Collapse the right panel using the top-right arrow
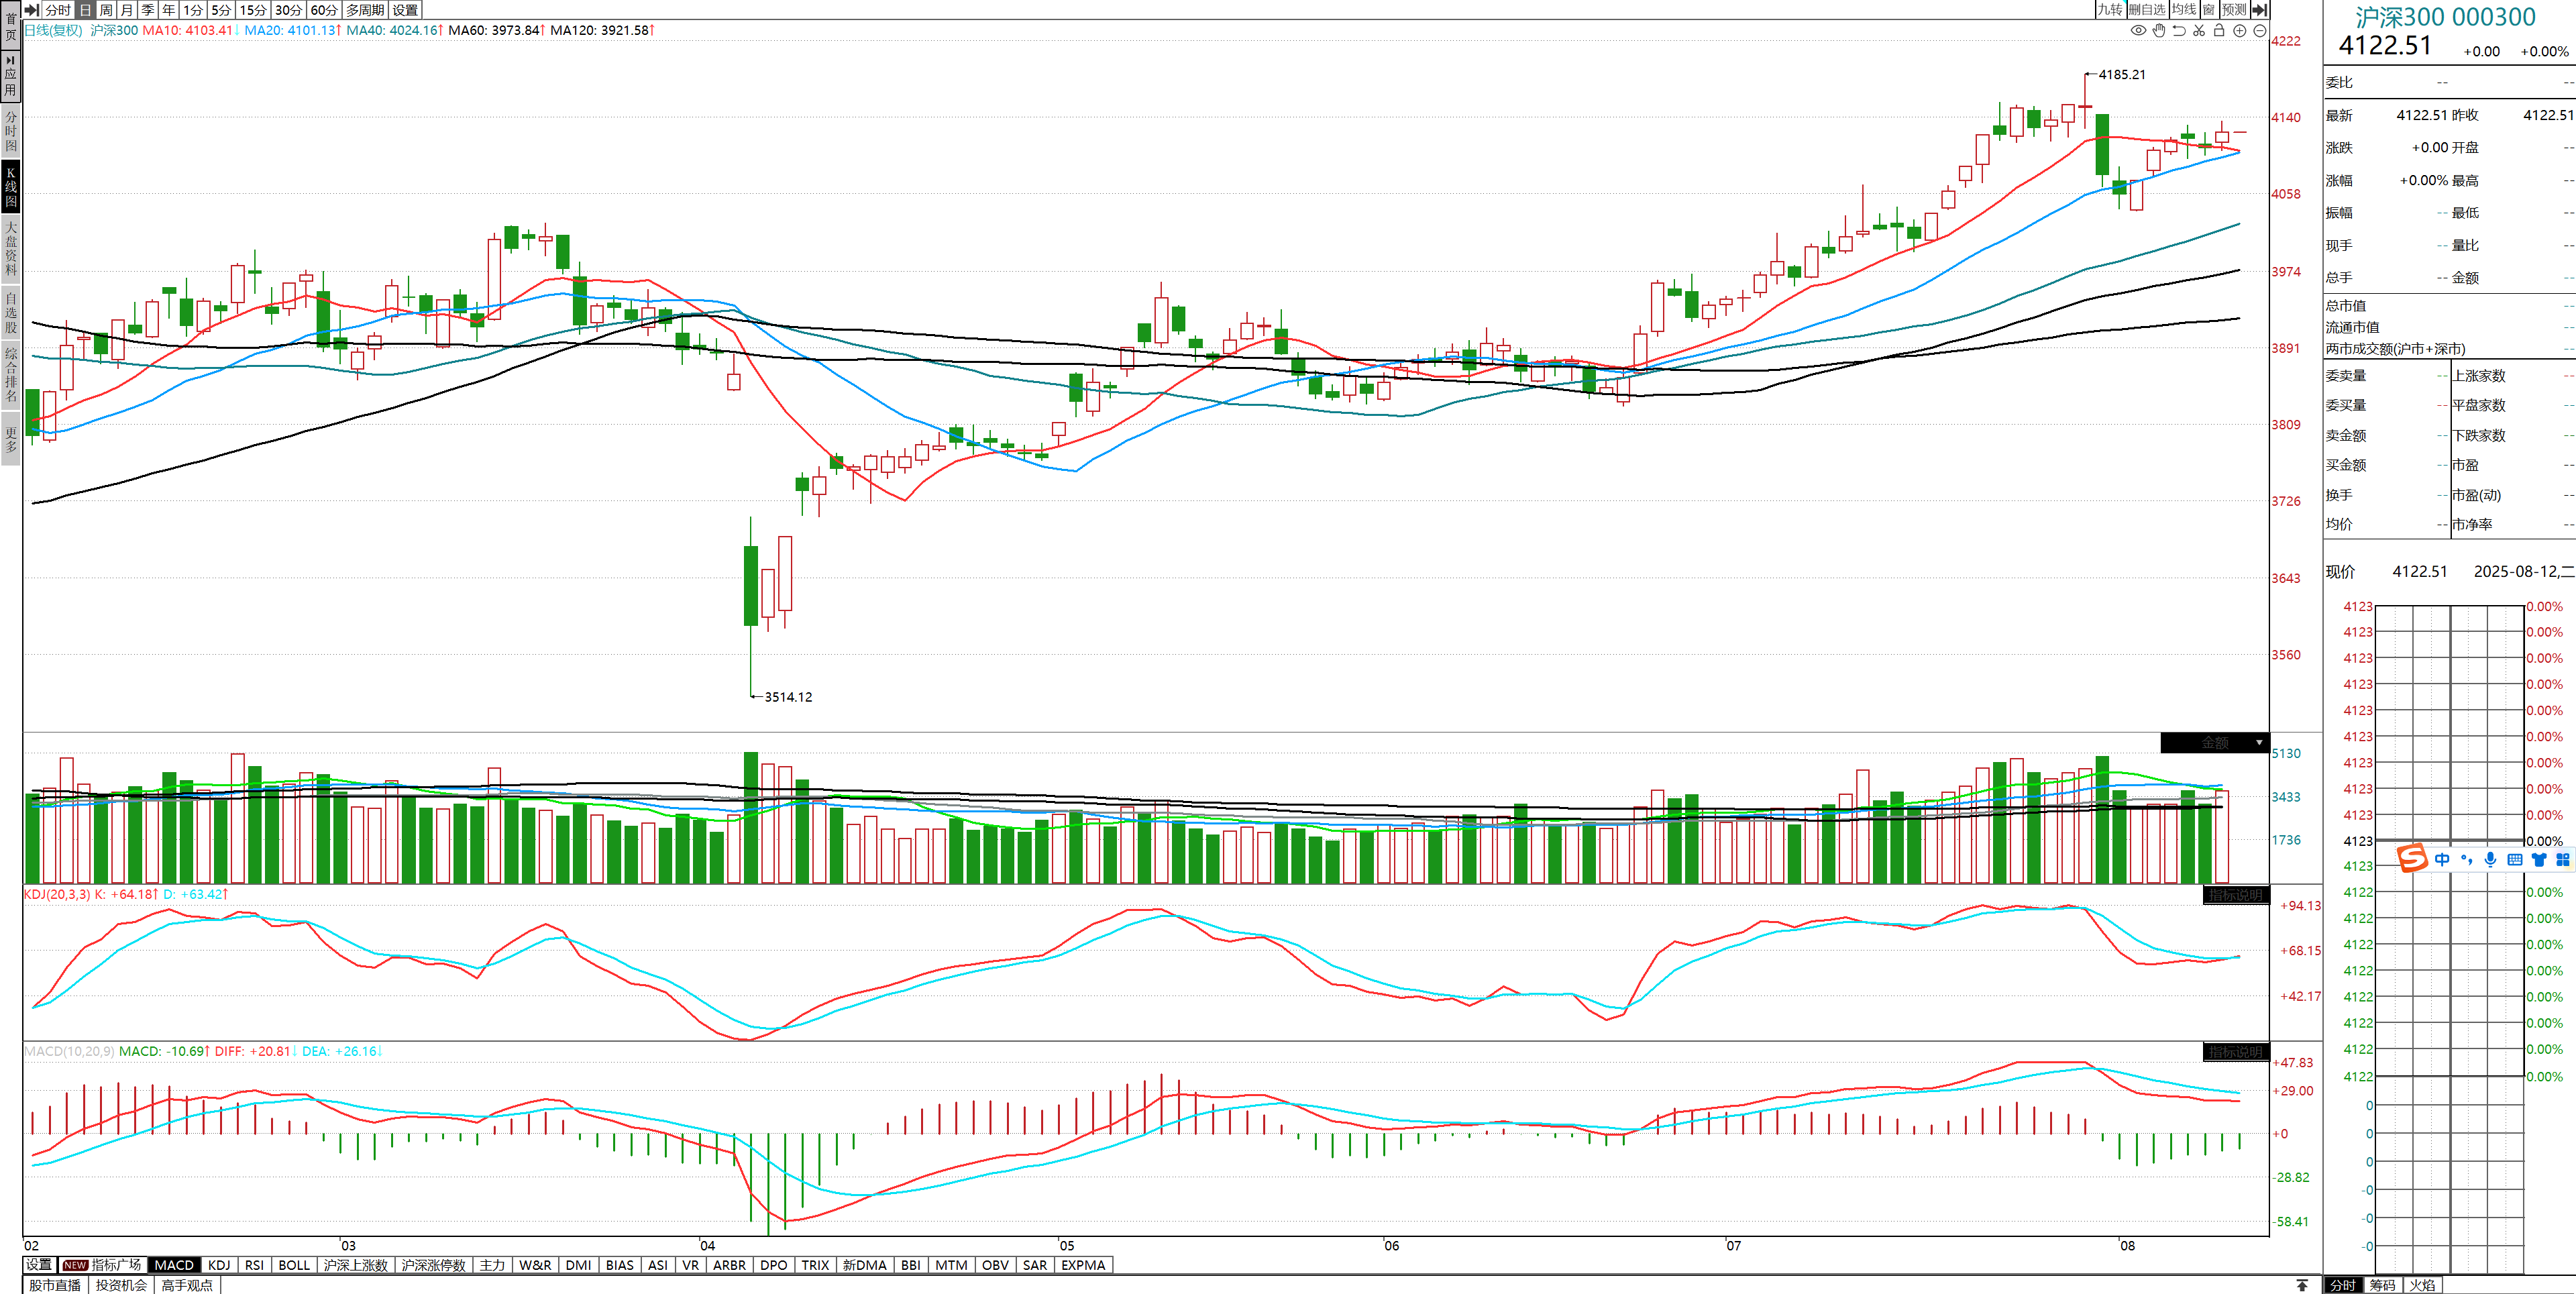 (x=2259, y=10)
